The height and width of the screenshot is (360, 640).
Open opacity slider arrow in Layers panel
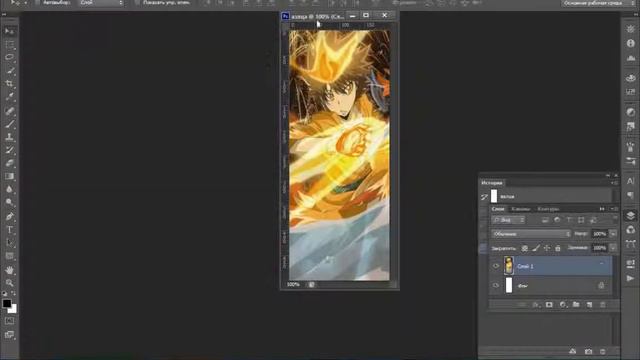613,234
